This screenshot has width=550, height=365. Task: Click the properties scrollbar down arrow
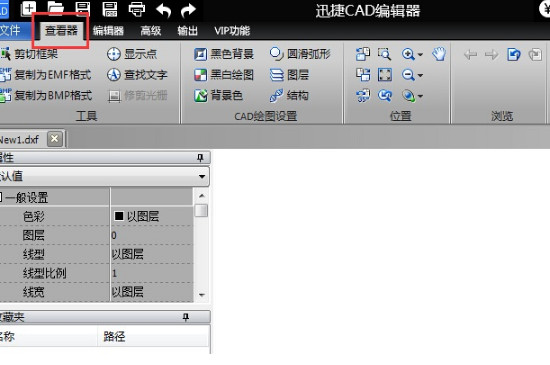202,295
